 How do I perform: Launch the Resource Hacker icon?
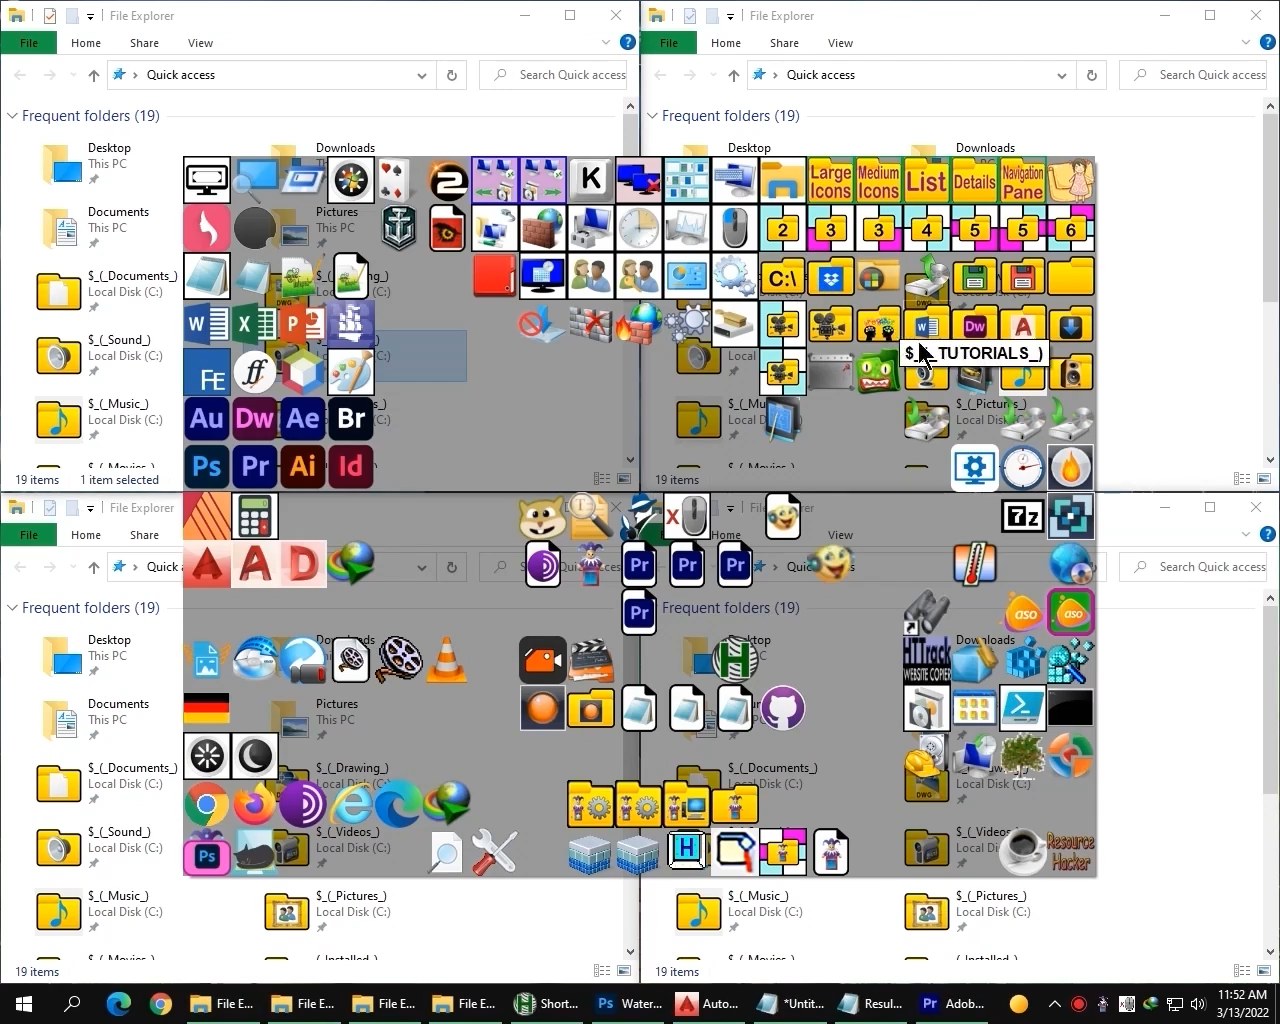(x=1071, y=852)
